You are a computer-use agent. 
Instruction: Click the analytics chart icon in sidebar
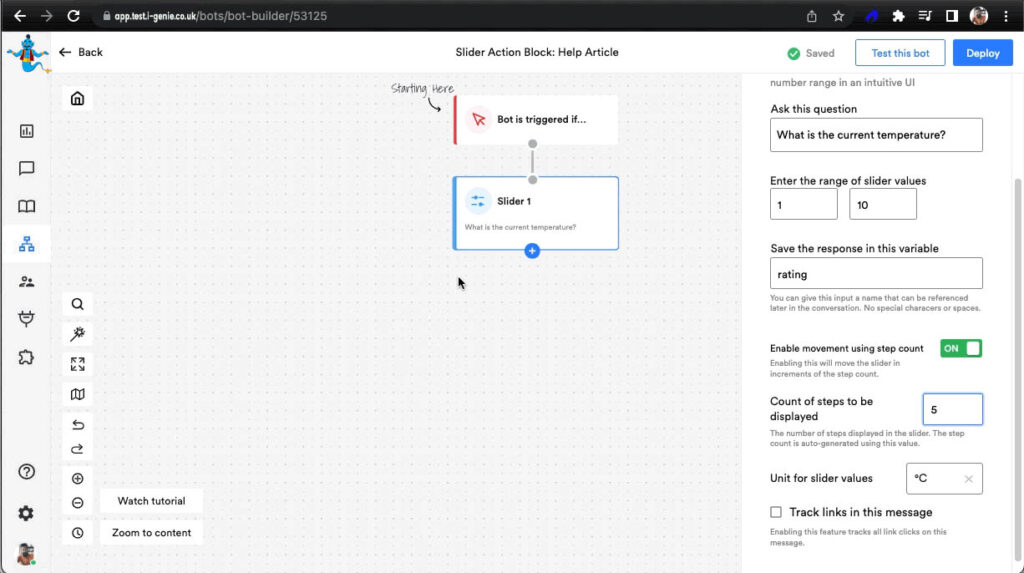[26, 131]
